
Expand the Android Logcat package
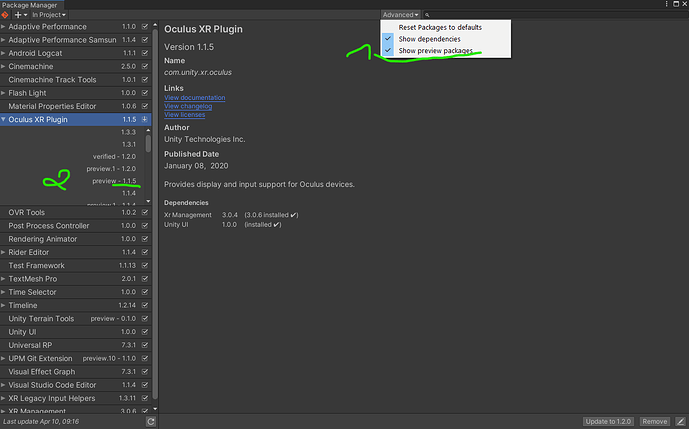coord(3,53)
